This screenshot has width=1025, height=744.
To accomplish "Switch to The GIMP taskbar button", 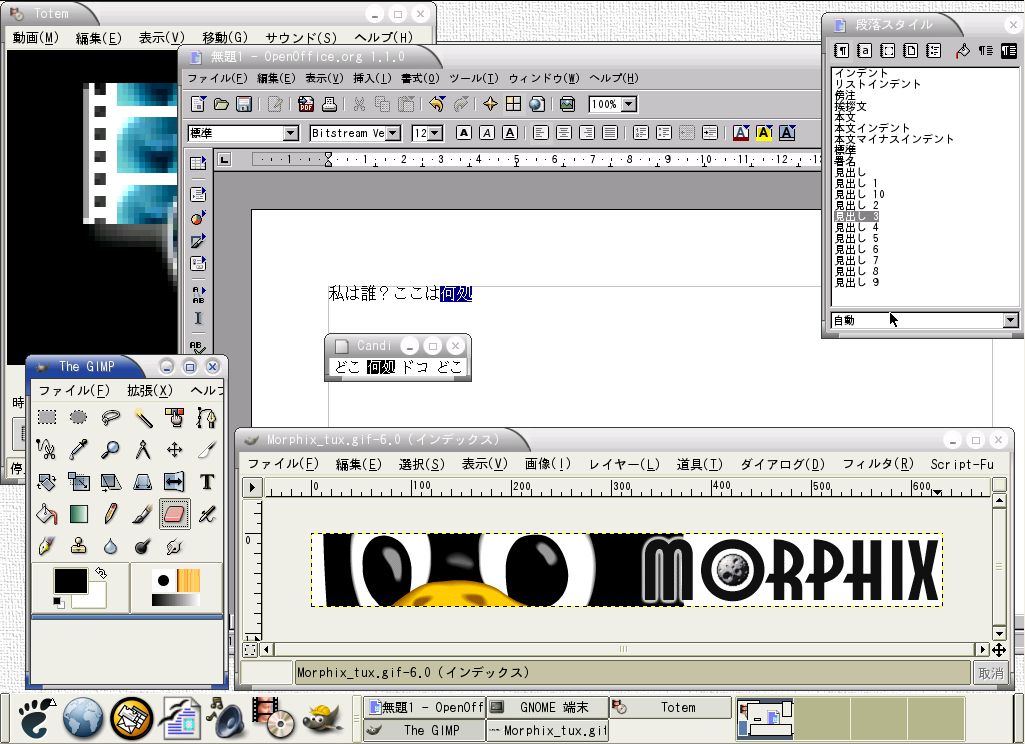I will coord(424,730).
